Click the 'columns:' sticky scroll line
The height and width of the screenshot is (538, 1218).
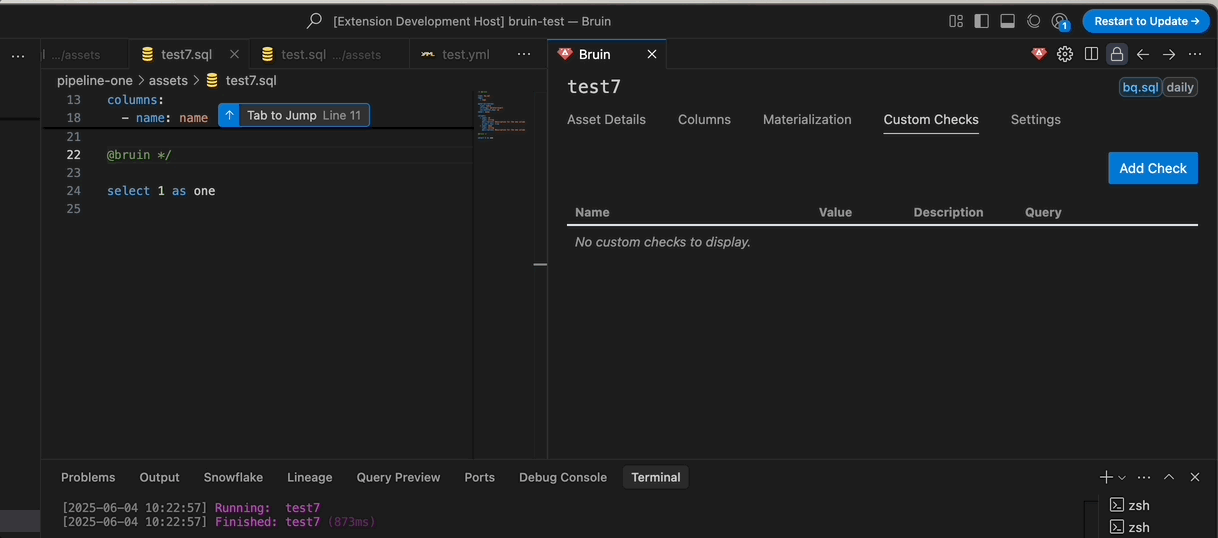(135, 100)
